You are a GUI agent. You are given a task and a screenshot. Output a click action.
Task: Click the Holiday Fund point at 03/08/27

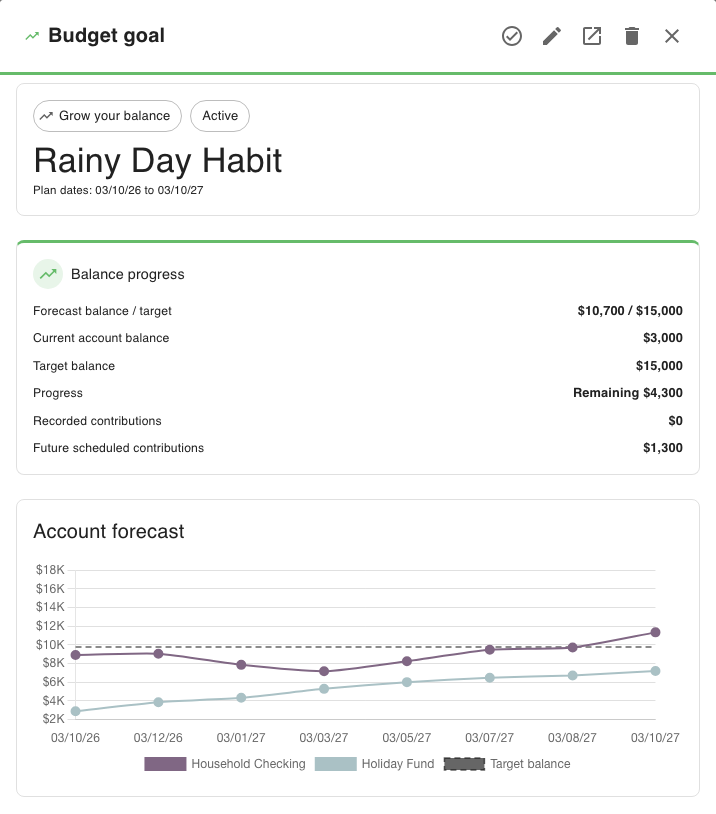click(x=573, y=675)
